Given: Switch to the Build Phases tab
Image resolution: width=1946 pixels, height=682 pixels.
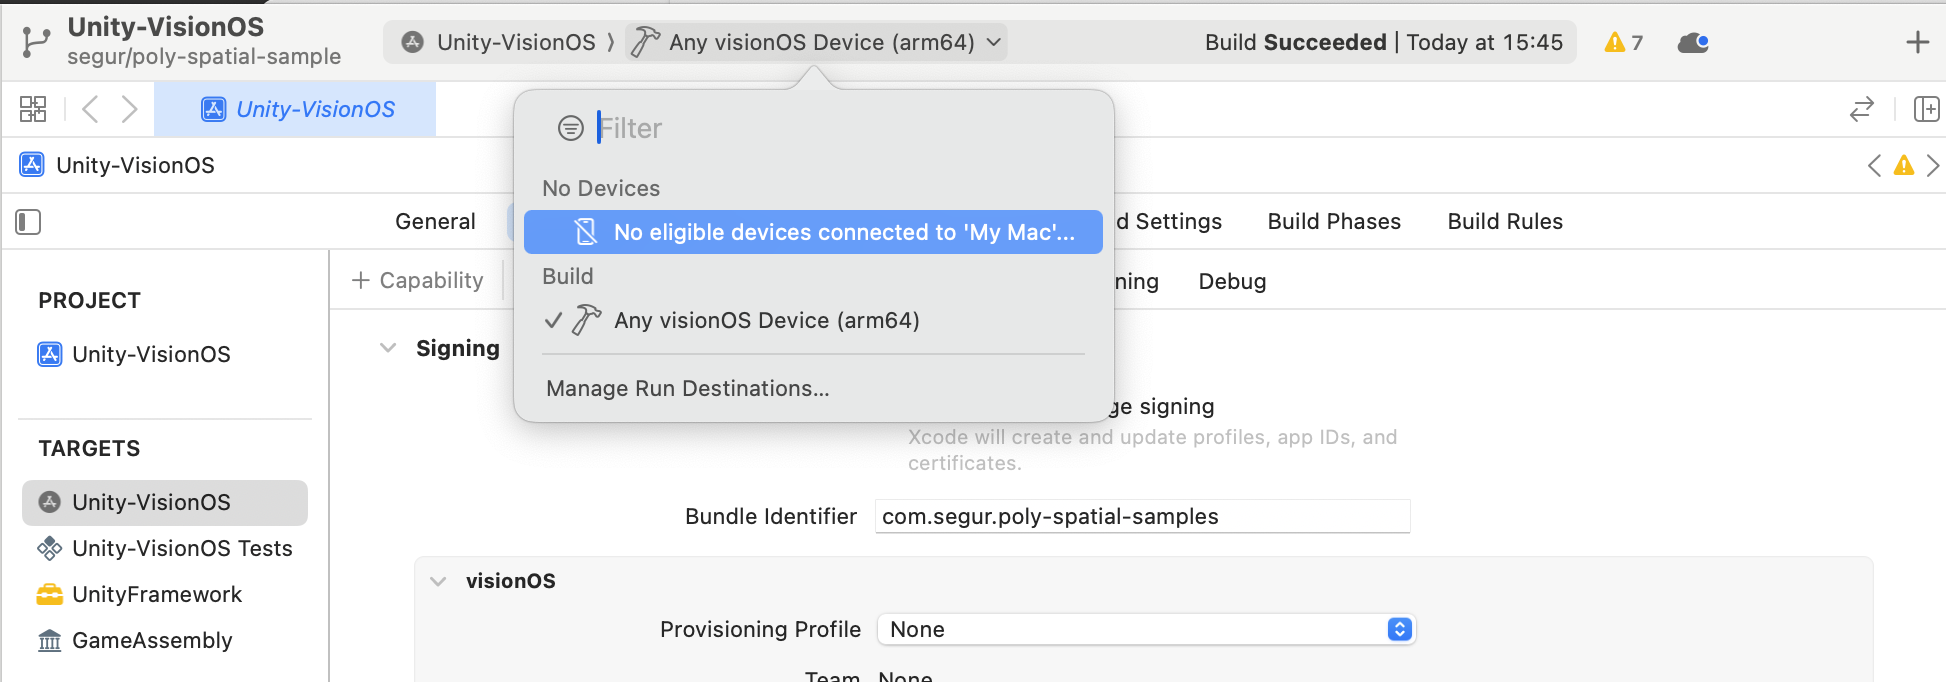Looking at the screenshot, I should click(x=1333, y=221).
